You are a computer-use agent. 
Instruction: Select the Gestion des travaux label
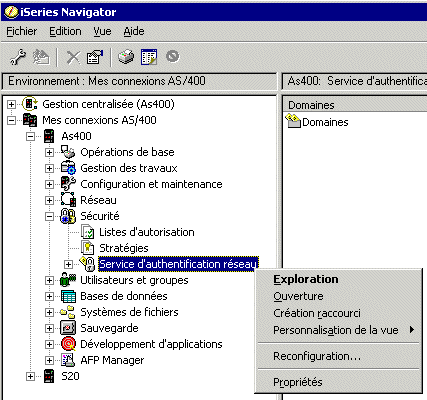coord(129,168)
